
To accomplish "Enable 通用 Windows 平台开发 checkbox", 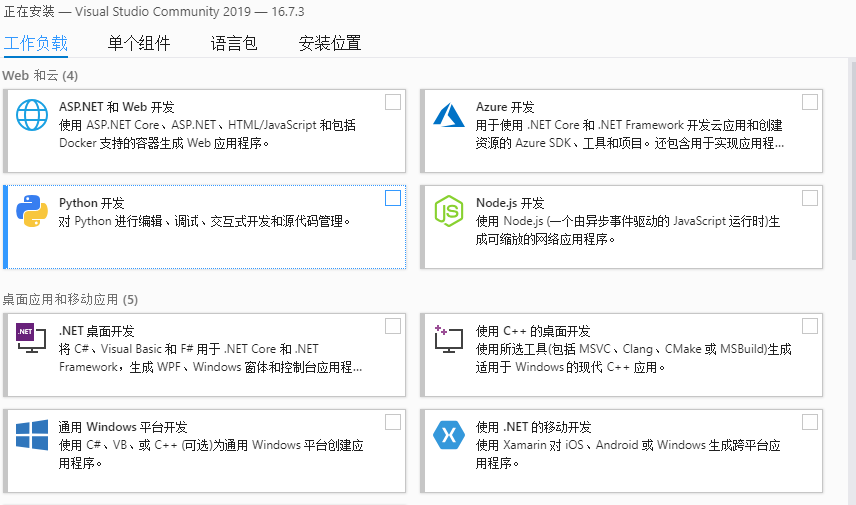I will 393,422.
